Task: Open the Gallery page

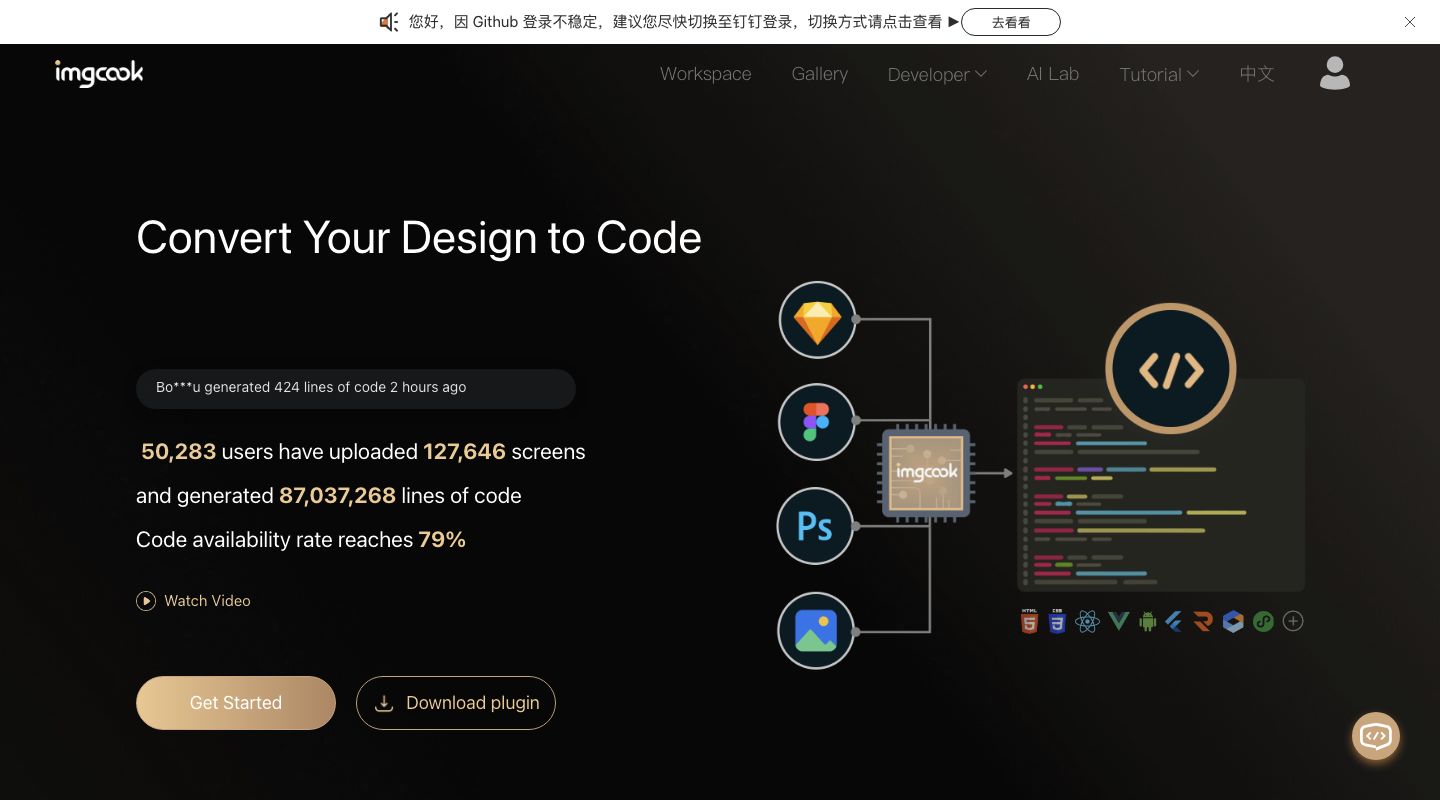Action: pyautogui.click(x=820, y=74)
